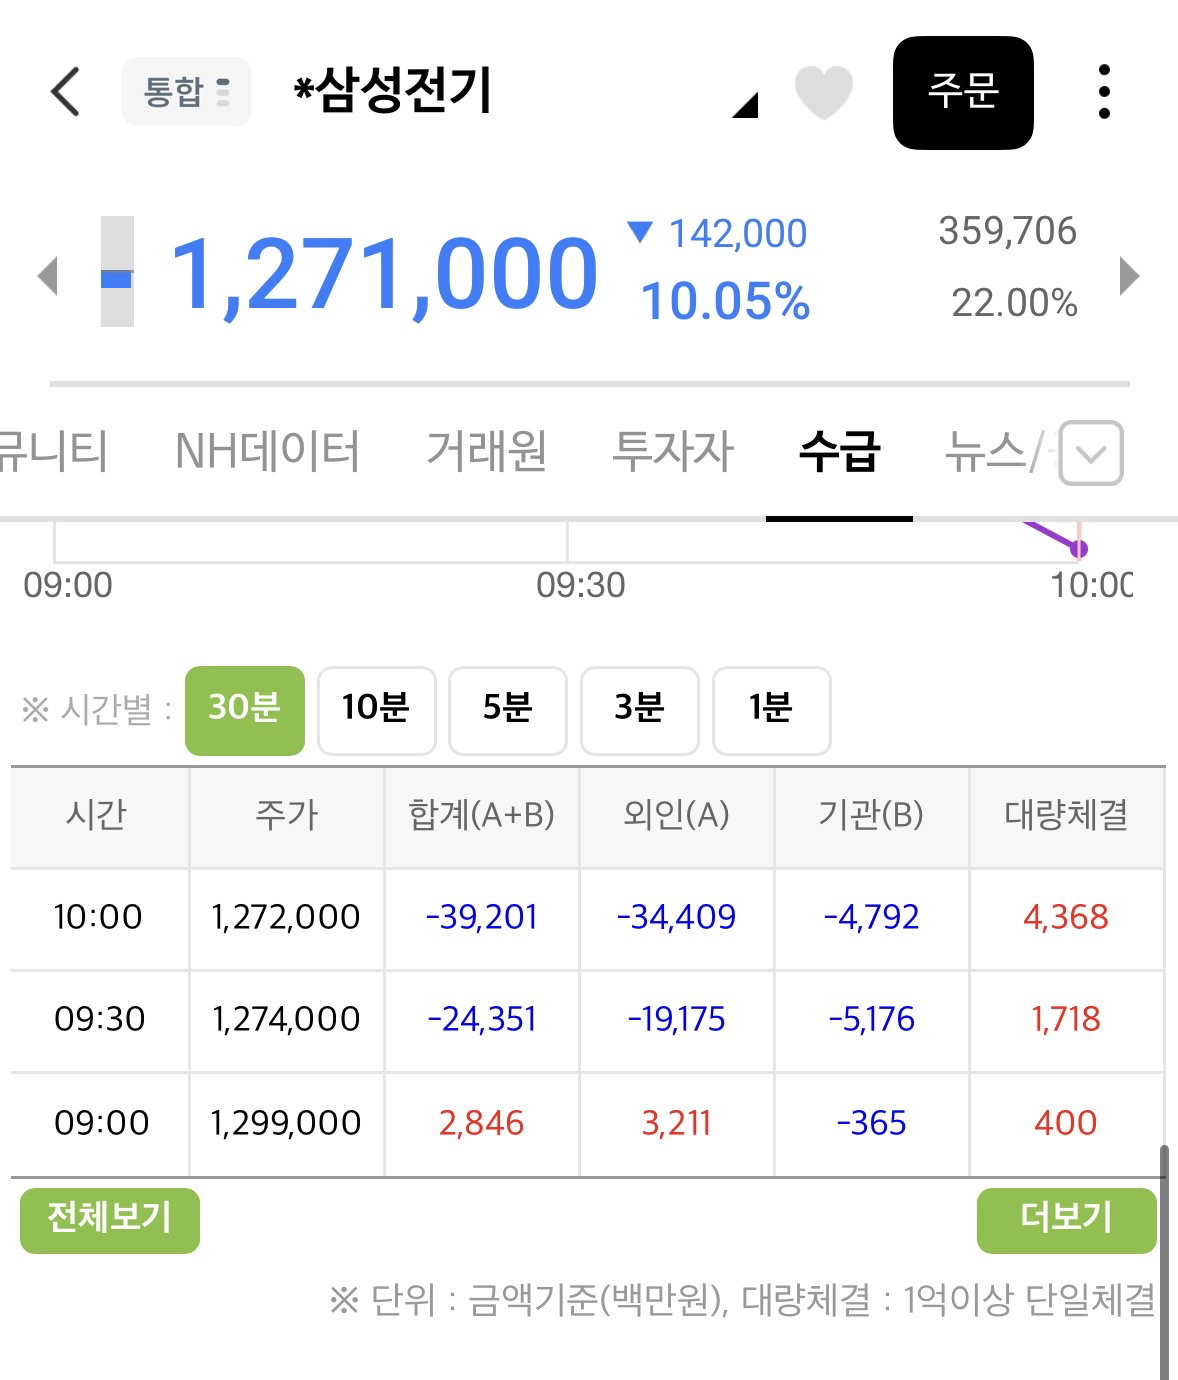Image resolution: width=1178 pixels, height=1380 pixels.
Task: Open the 통합 market selector
Action: click(186, 91)
